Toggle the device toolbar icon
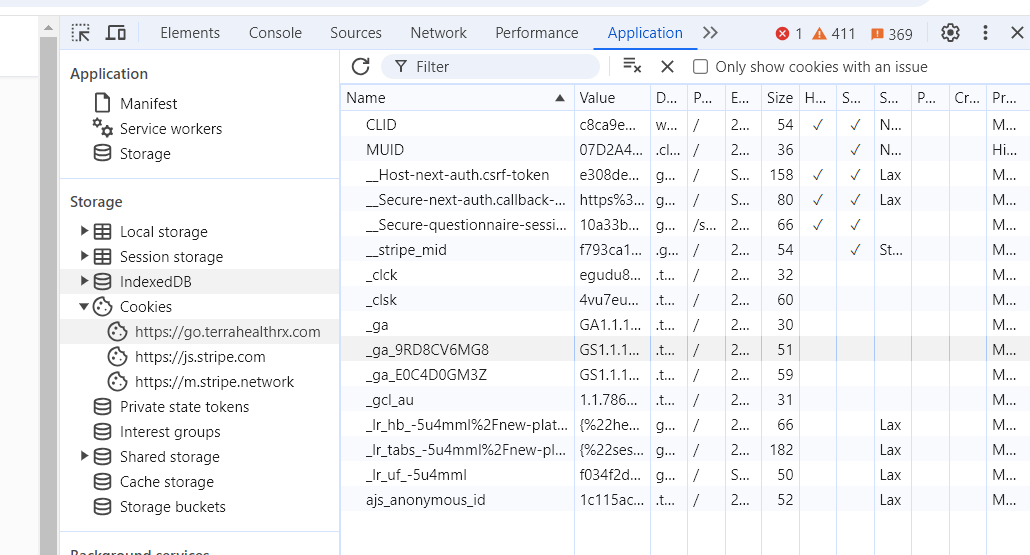Image resolution: width=1030 pixels, height=555 pixels. (116, 33)
